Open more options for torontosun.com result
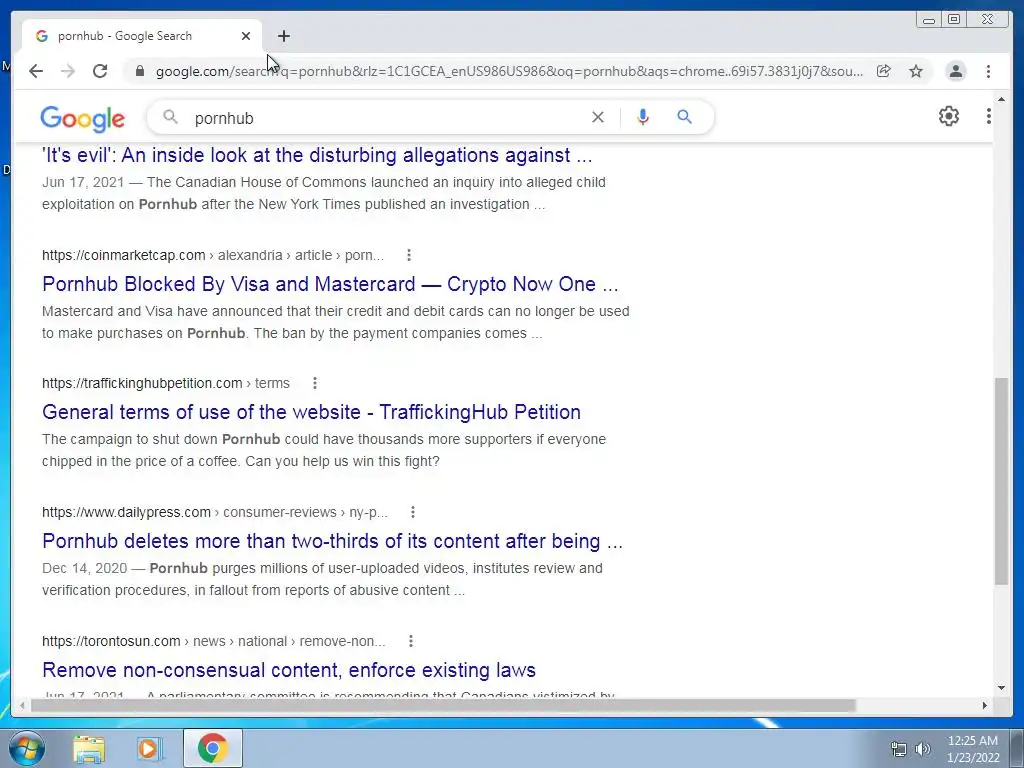The width and height of the screenshot is (1024, 768). click(x=411, y=641)
